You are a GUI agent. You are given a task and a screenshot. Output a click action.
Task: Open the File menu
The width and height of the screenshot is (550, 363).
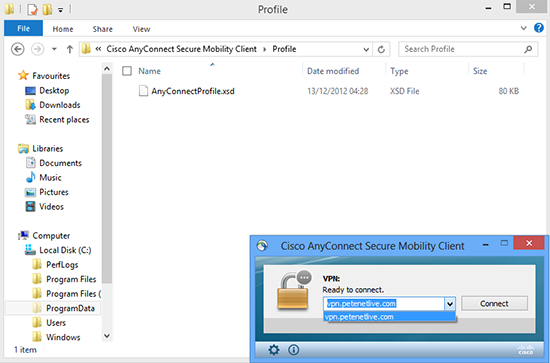click(24, 28)
